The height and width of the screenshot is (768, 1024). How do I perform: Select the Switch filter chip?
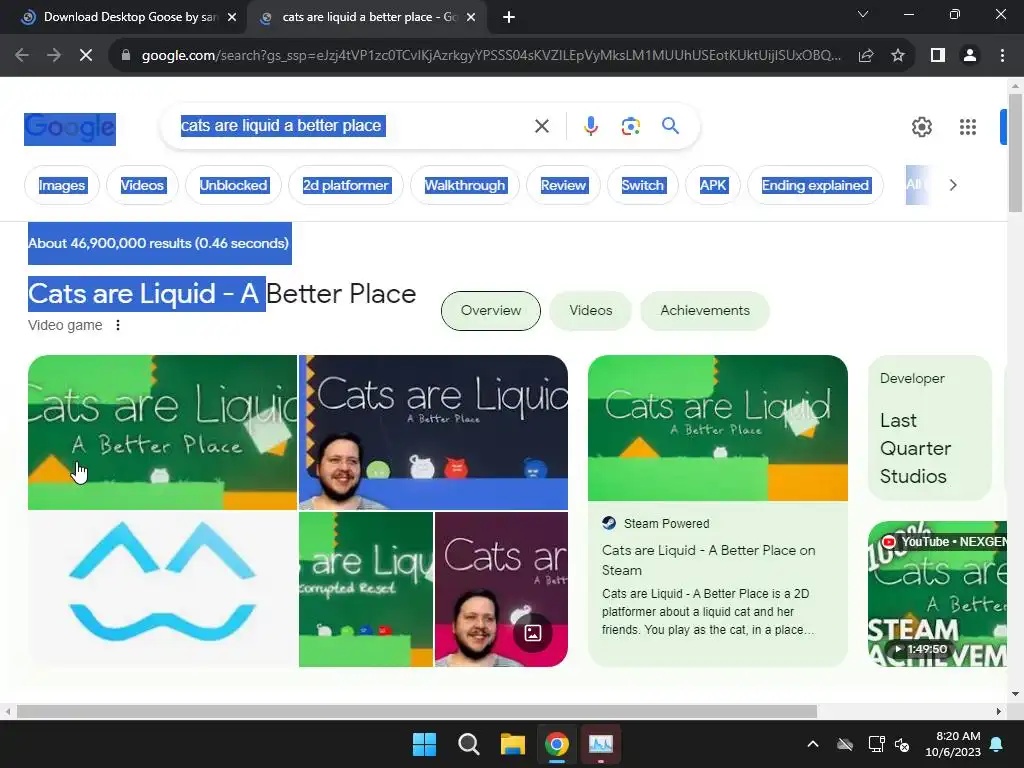643,185
